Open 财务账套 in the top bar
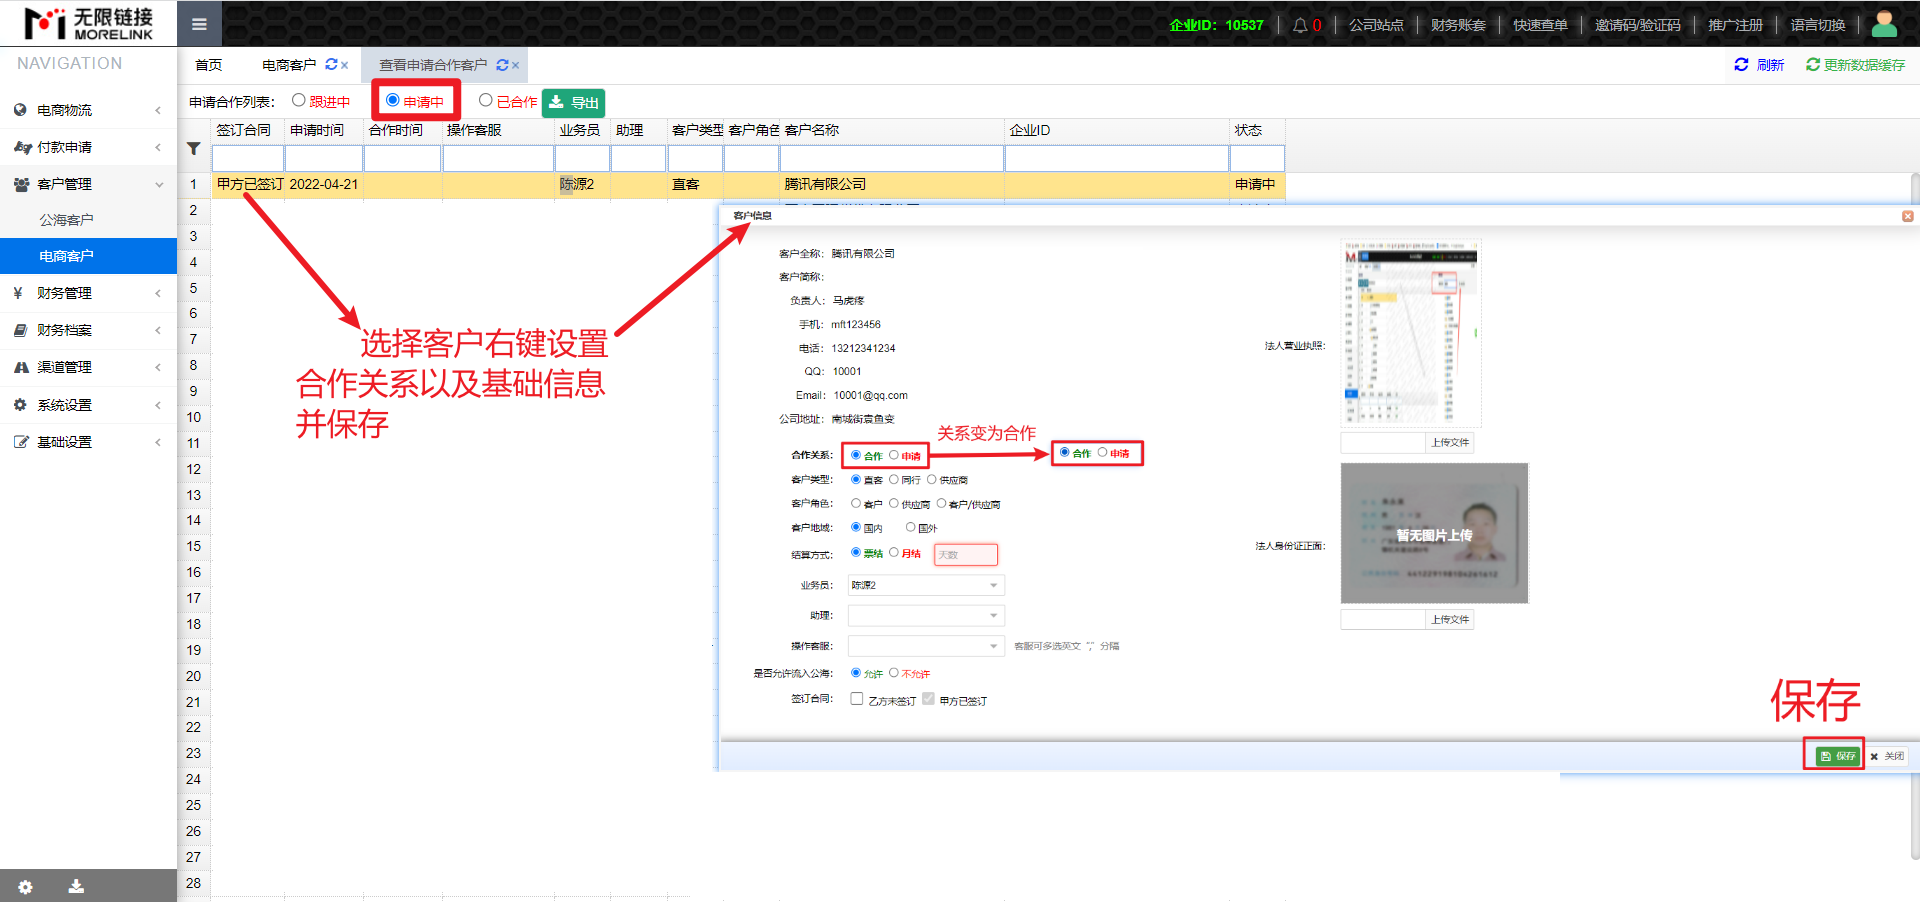The height and width of the screenshot is (902, 1920). pos(1458,25)
